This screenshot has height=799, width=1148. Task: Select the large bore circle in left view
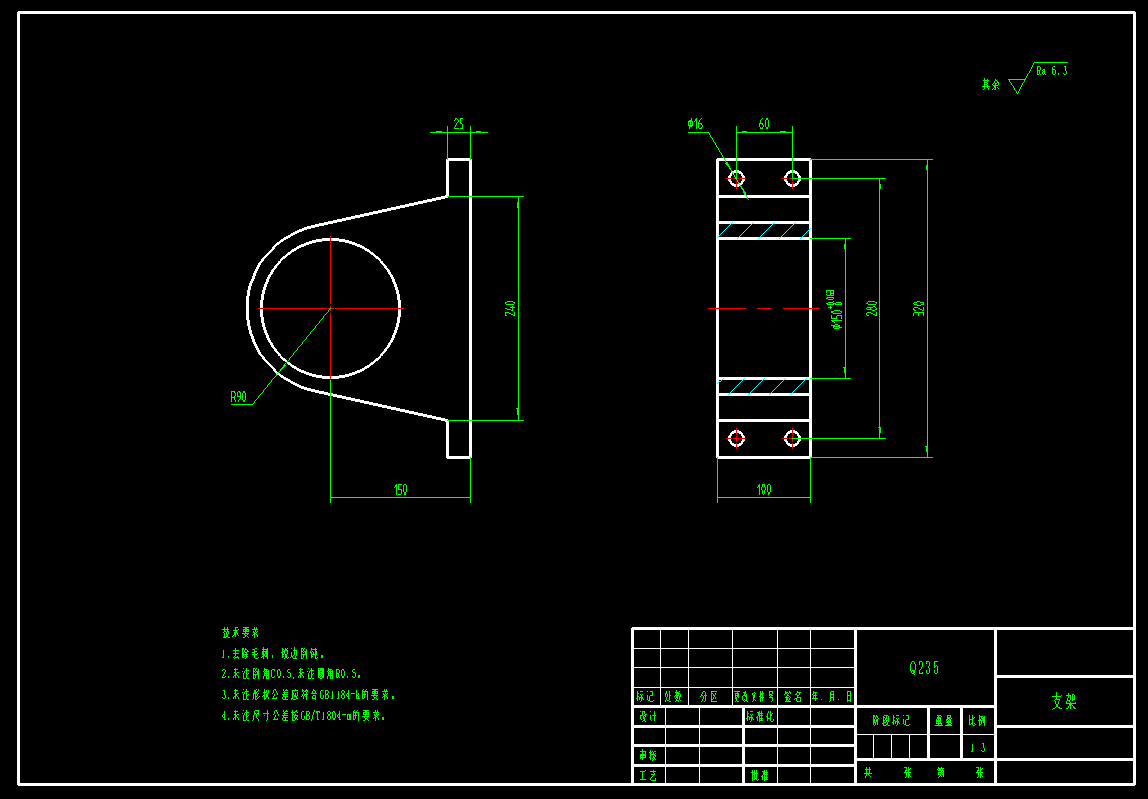pos(330,308)
